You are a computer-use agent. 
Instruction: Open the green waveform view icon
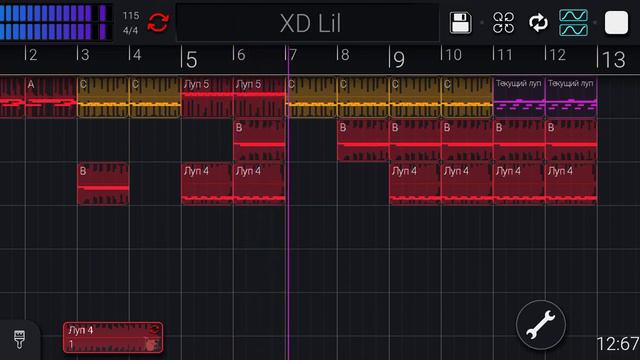(x=573, y=22)
